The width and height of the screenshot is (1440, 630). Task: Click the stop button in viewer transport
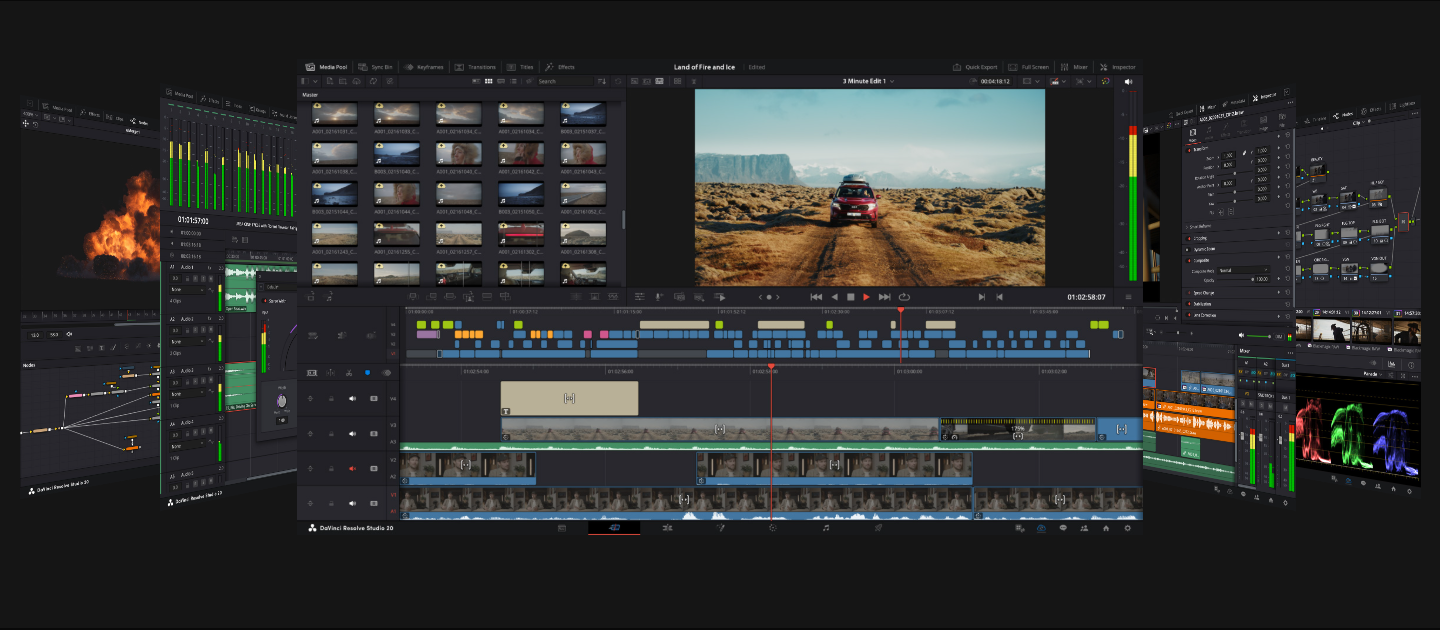851,297
